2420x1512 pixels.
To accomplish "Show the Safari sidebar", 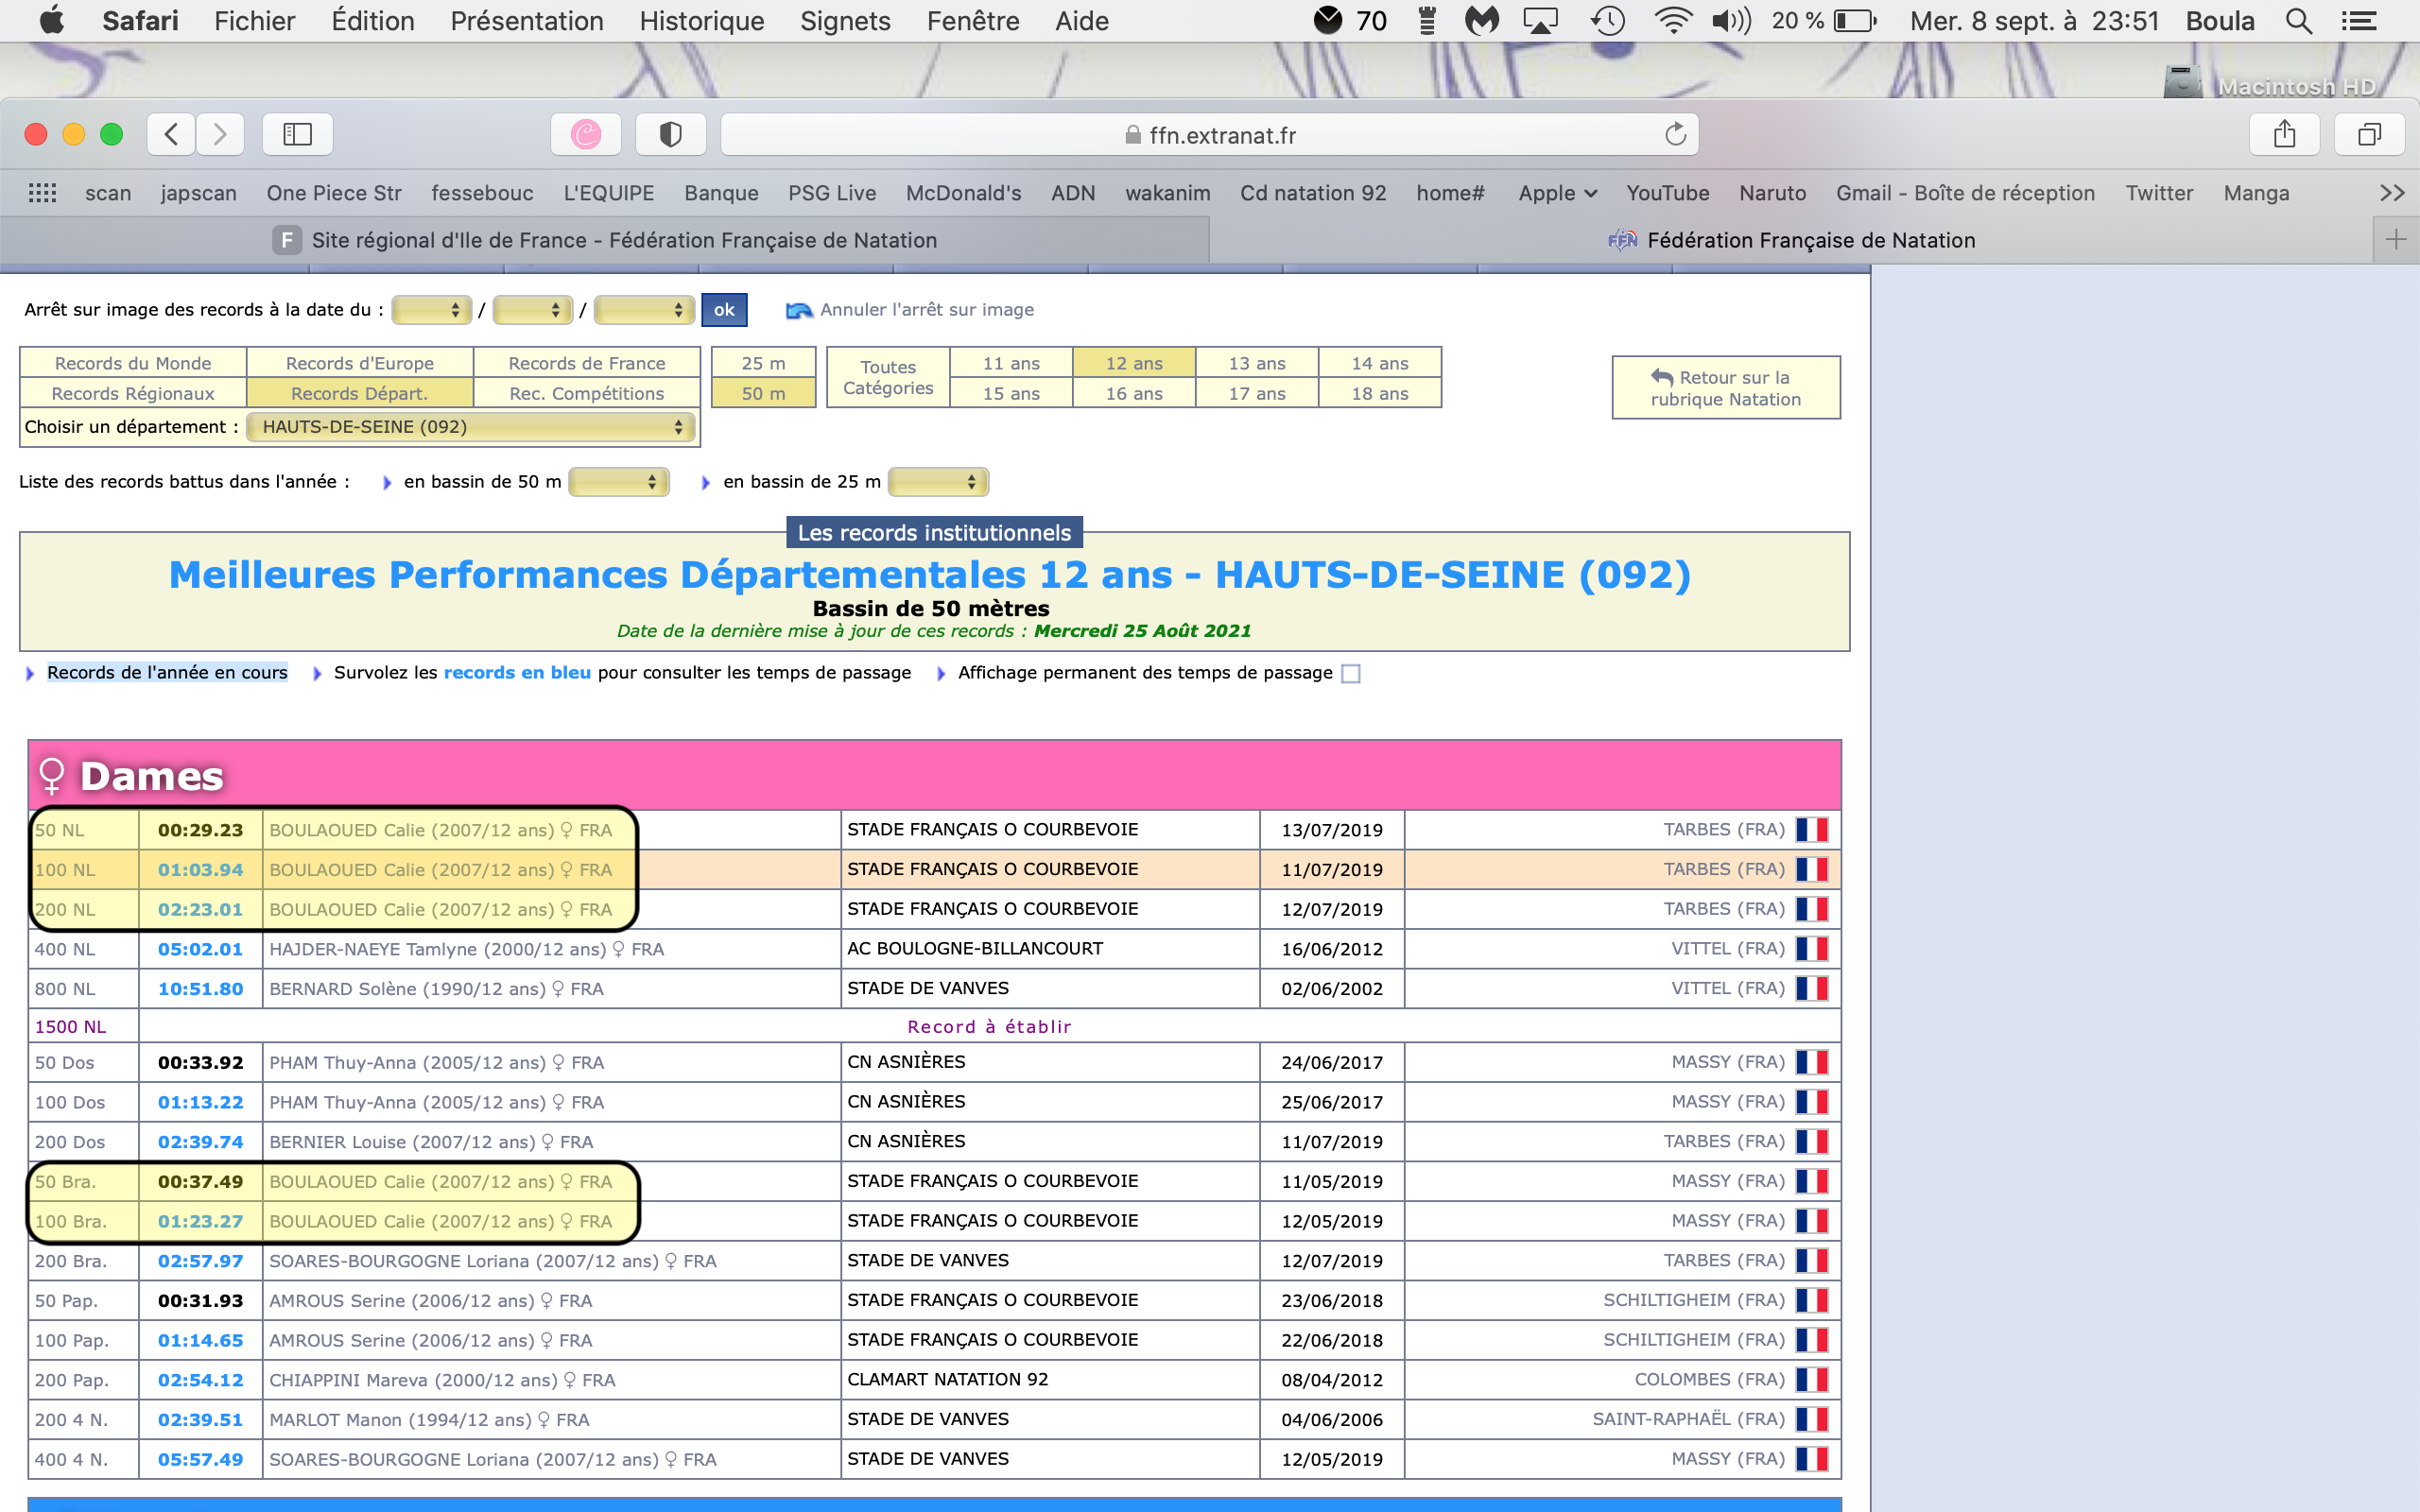I will click(297, 134).
